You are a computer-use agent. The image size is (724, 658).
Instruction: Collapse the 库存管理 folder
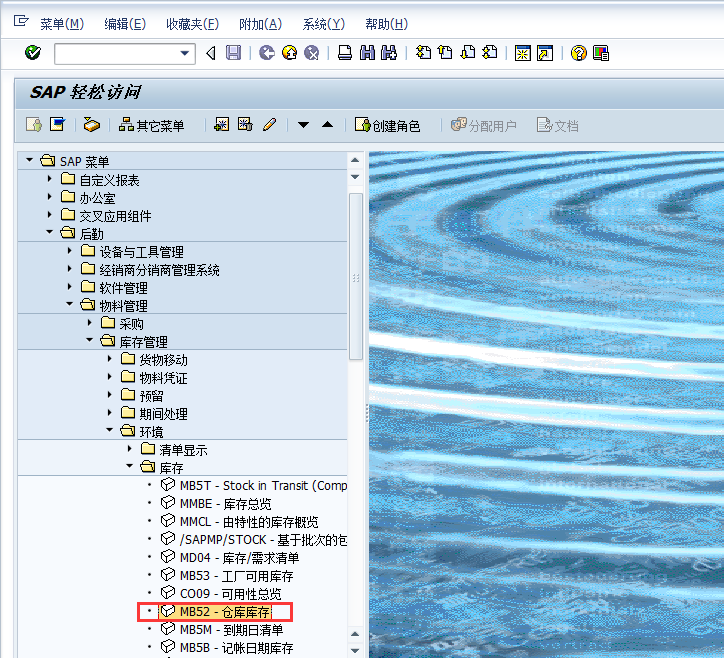click(90, 340)
